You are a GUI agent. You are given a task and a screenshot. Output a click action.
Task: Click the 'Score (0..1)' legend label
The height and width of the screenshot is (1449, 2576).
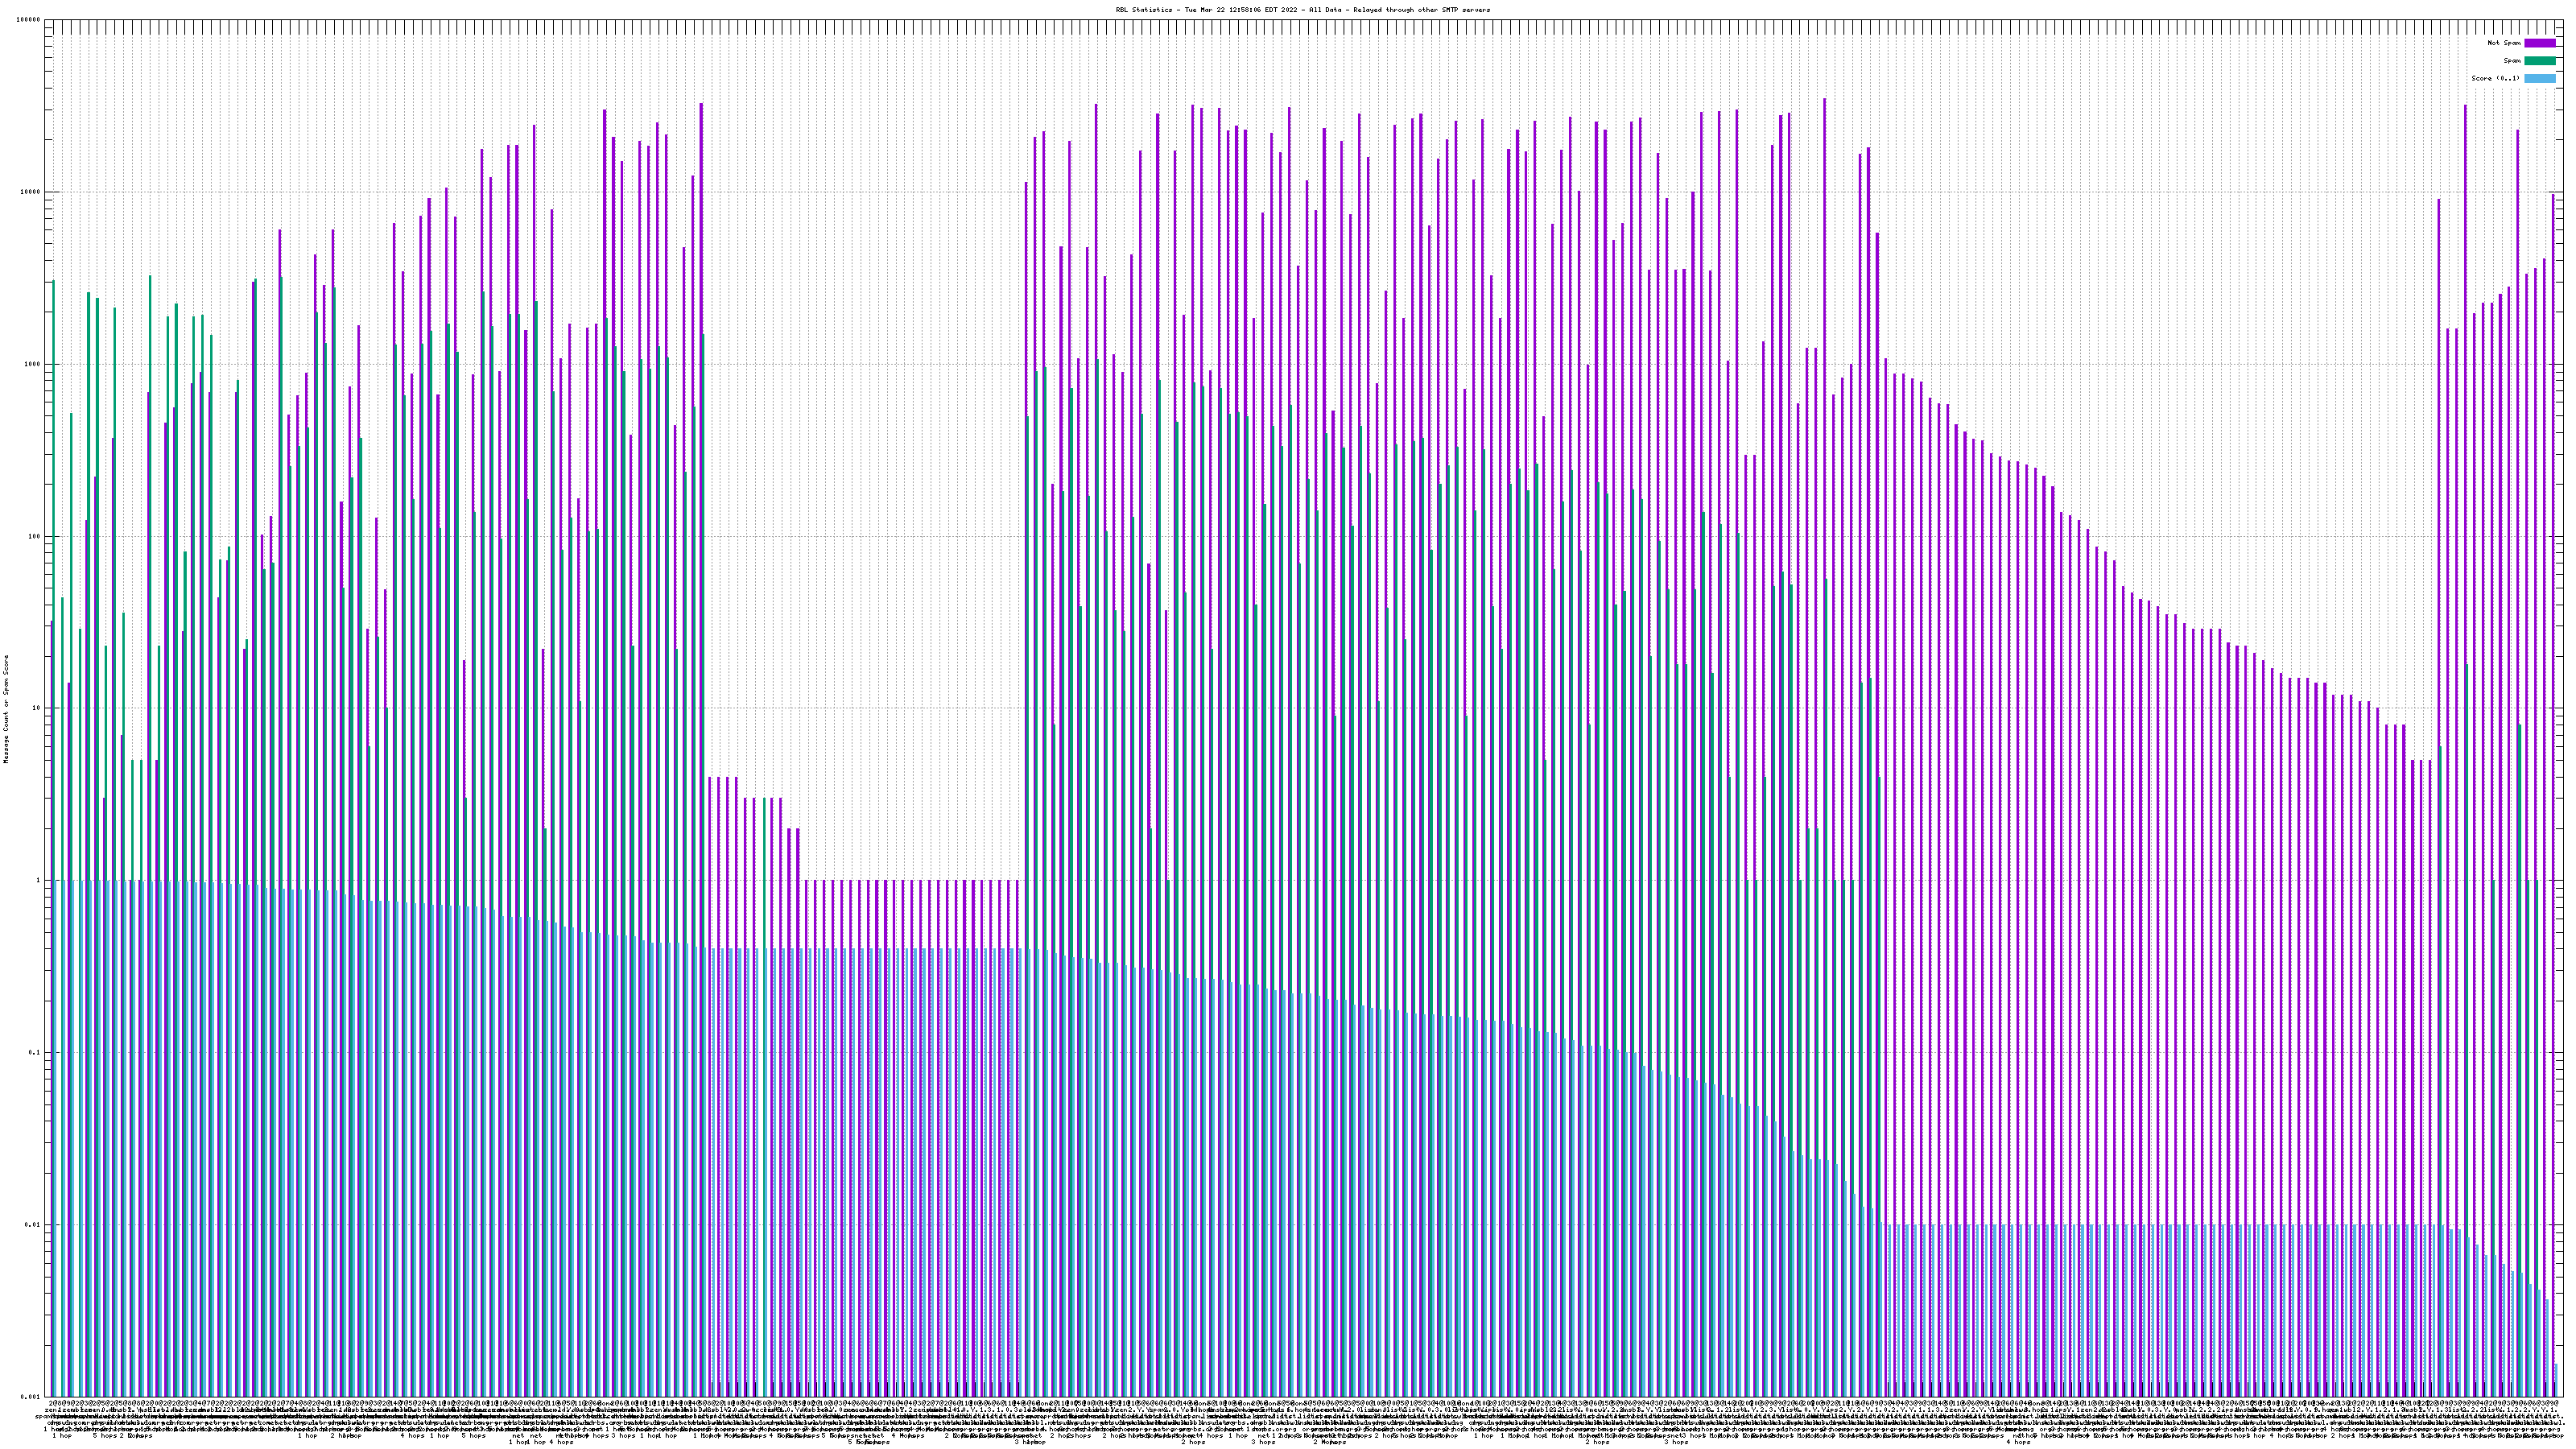point(2495,78)
